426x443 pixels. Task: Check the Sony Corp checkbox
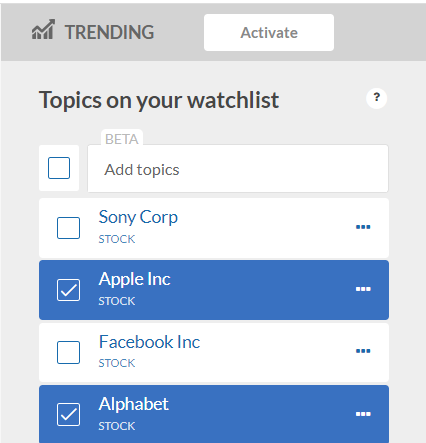68,228
